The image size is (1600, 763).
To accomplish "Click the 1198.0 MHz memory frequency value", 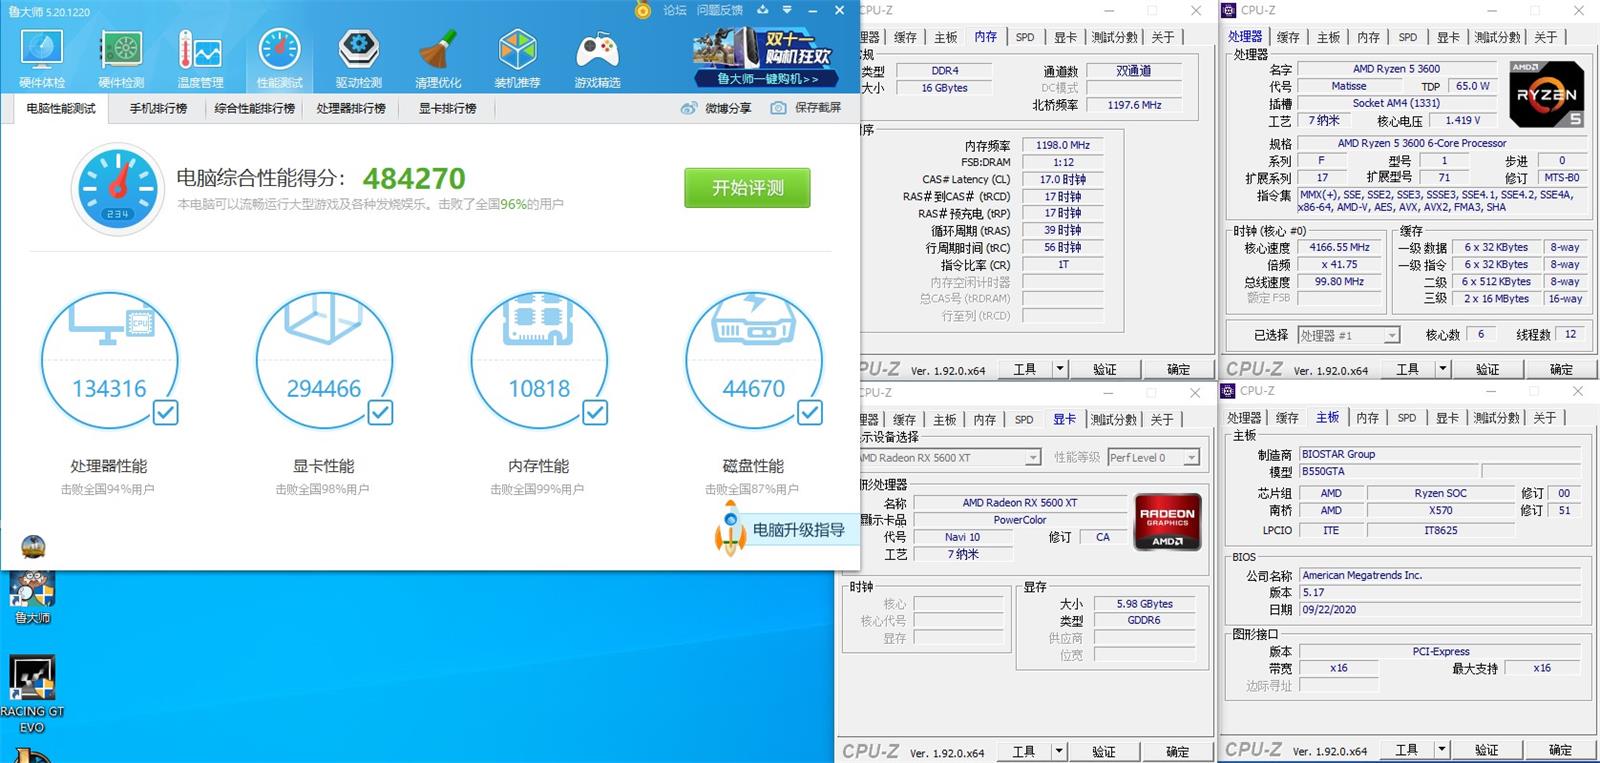I will 1062,145.
